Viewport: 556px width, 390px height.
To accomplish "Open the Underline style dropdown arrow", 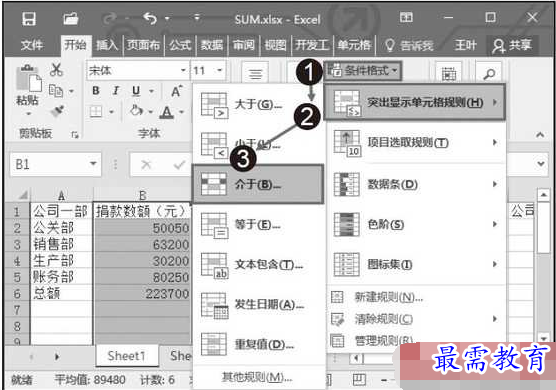I will [x=151, y=91].
